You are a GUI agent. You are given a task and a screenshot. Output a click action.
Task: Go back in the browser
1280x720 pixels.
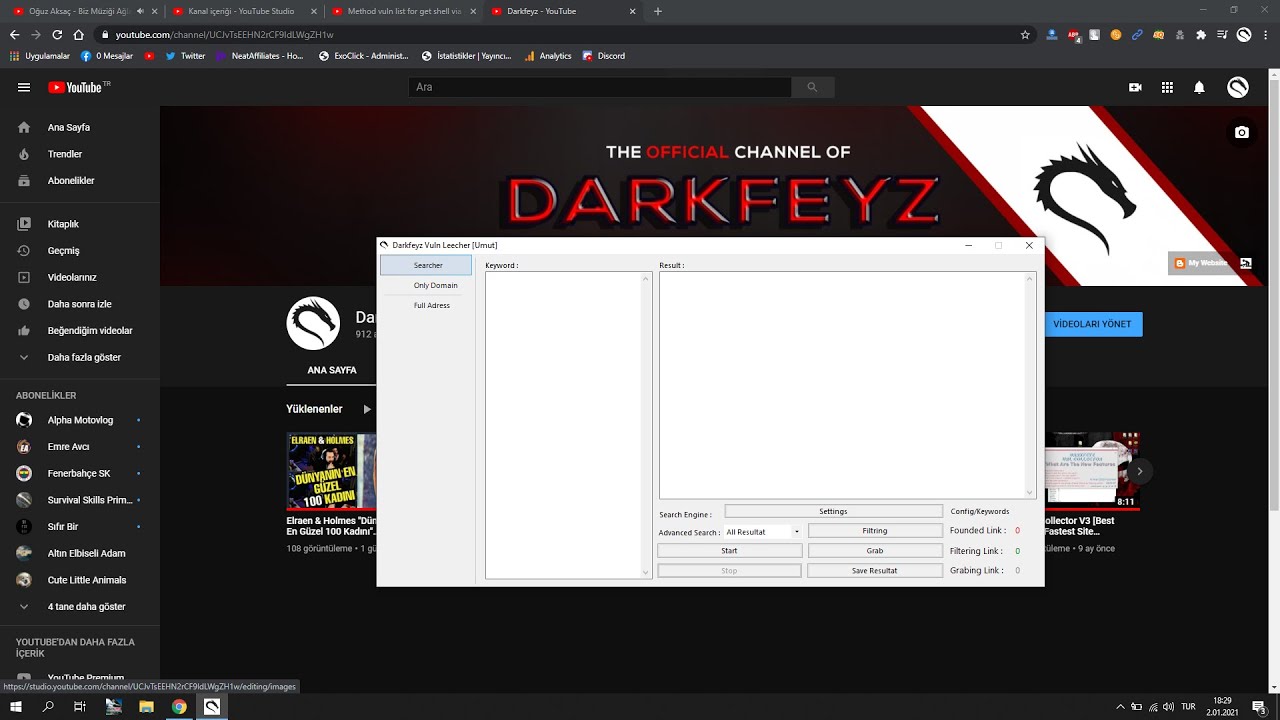pos(14,34)
